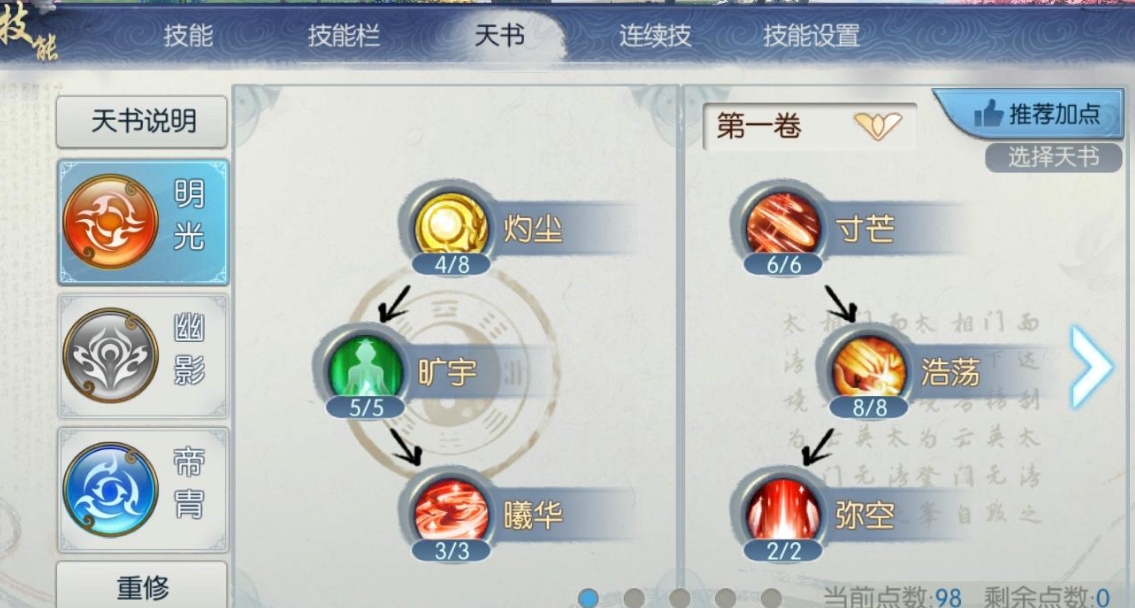Choose the 帝青 blue emblem category

tap(143, 489)
